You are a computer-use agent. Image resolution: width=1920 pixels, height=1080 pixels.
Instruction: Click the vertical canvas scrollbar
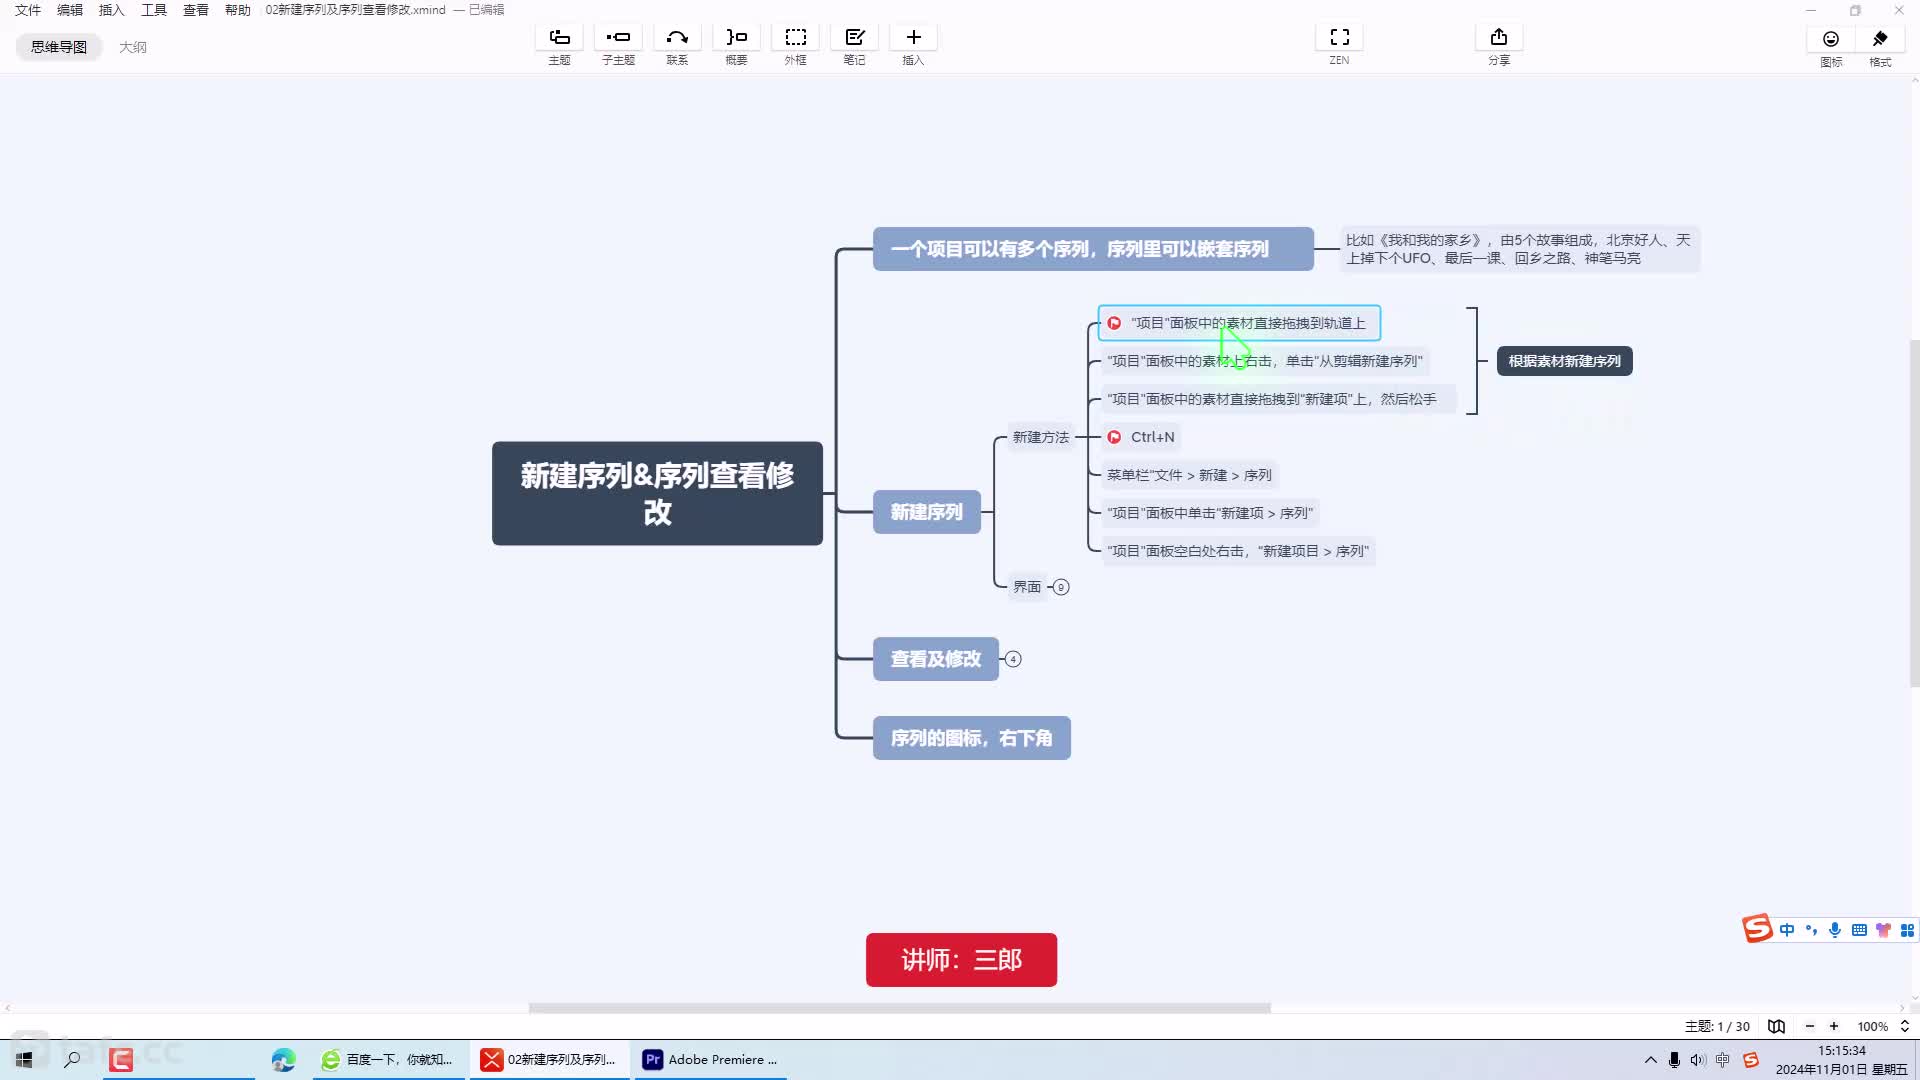tap(1914, 512)
